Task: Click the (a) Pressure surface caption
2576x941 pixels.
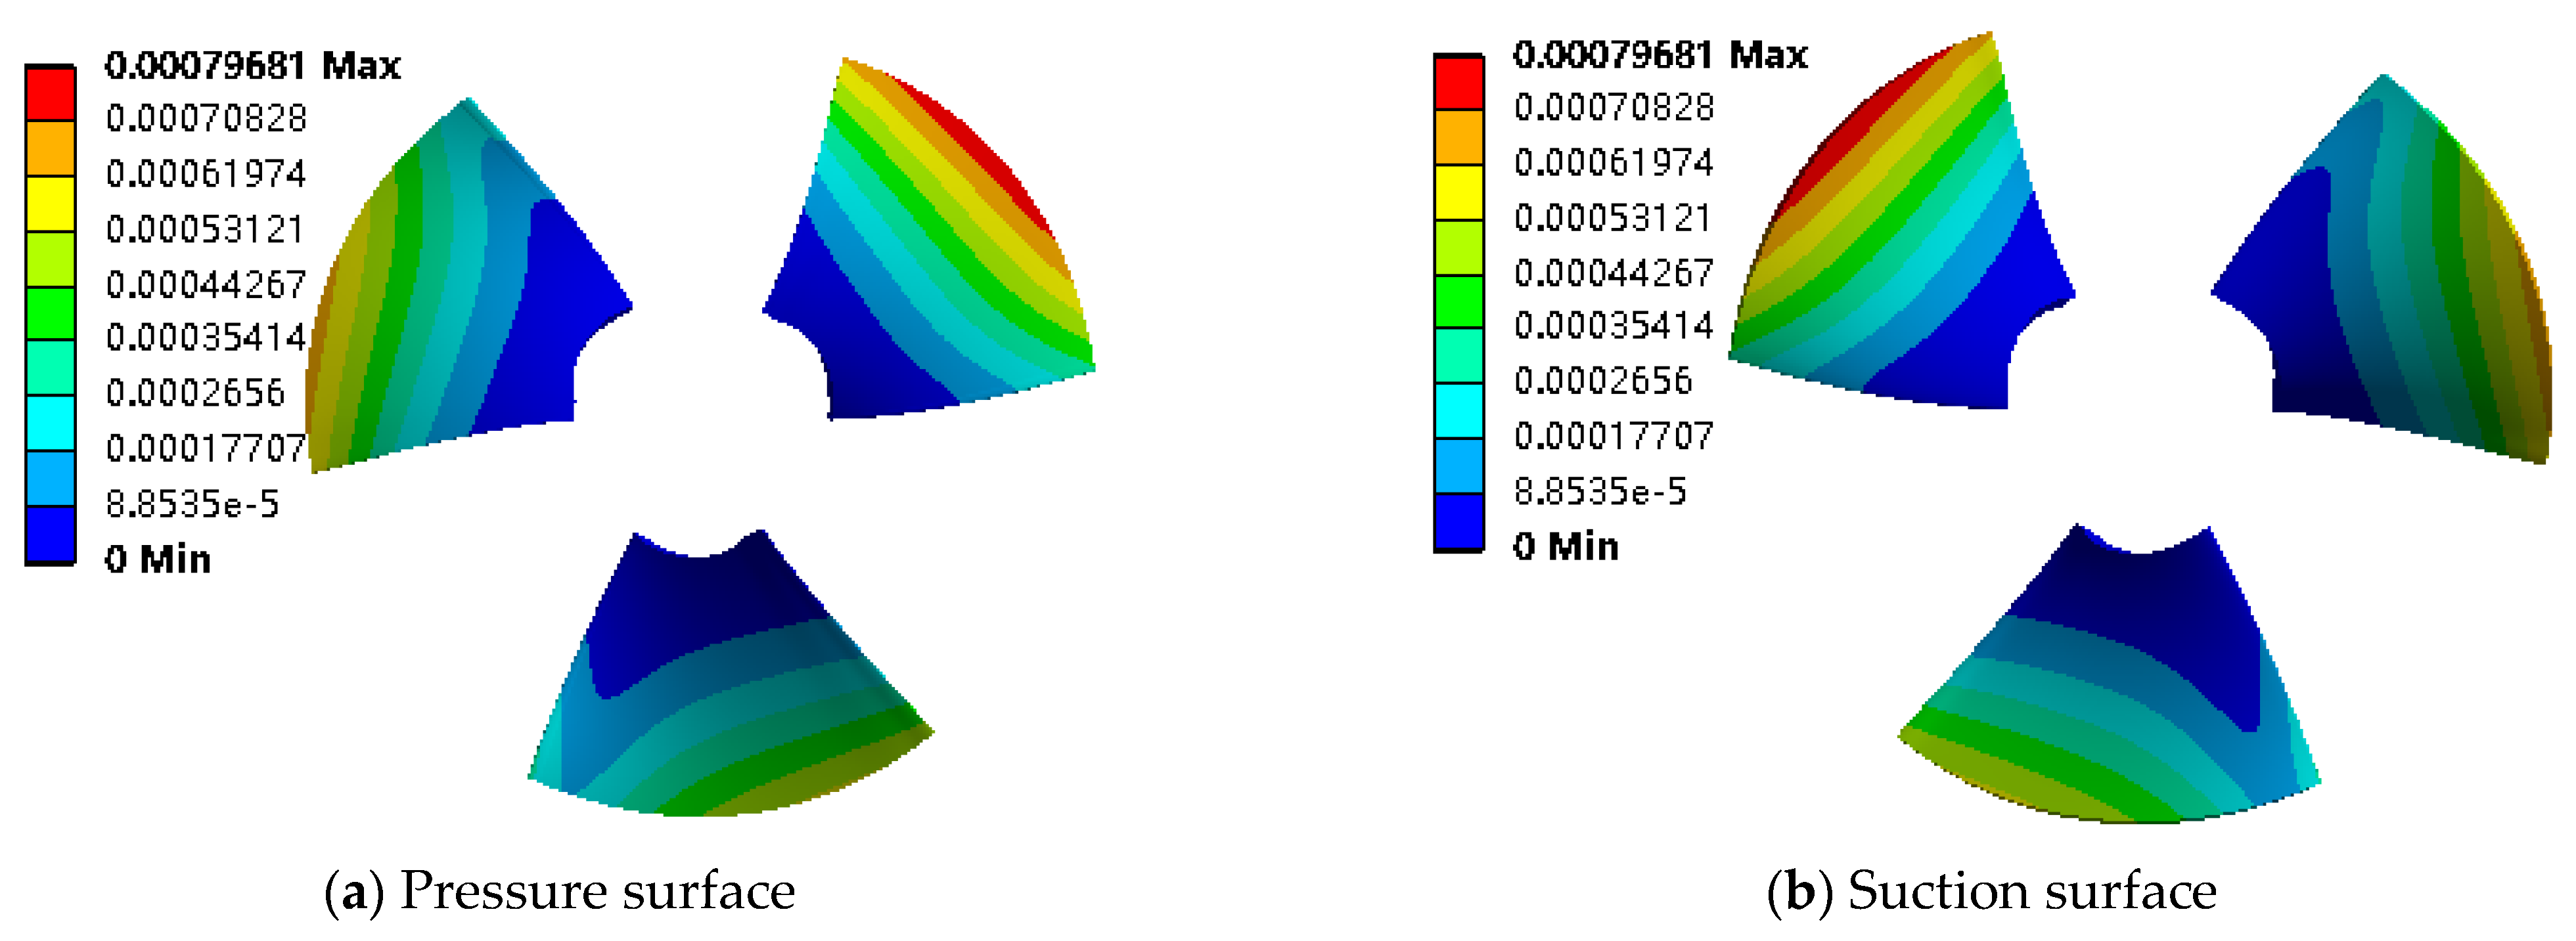Action: [560, 891]
